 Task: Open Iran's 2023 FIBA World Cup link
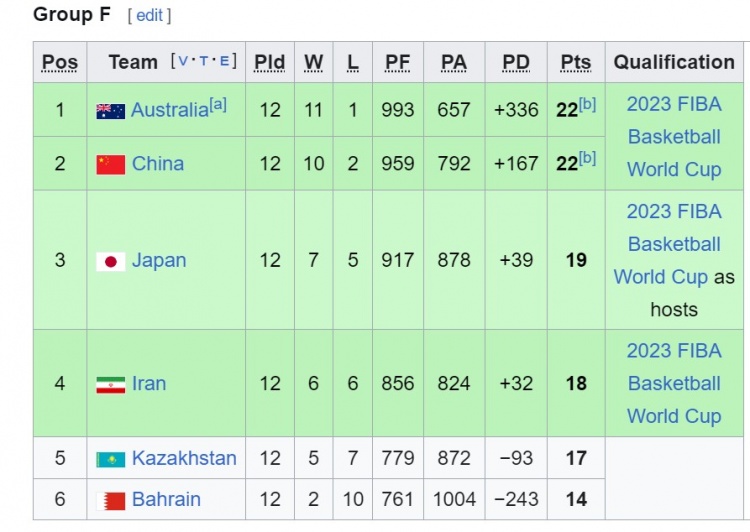(x=673, y=383)
